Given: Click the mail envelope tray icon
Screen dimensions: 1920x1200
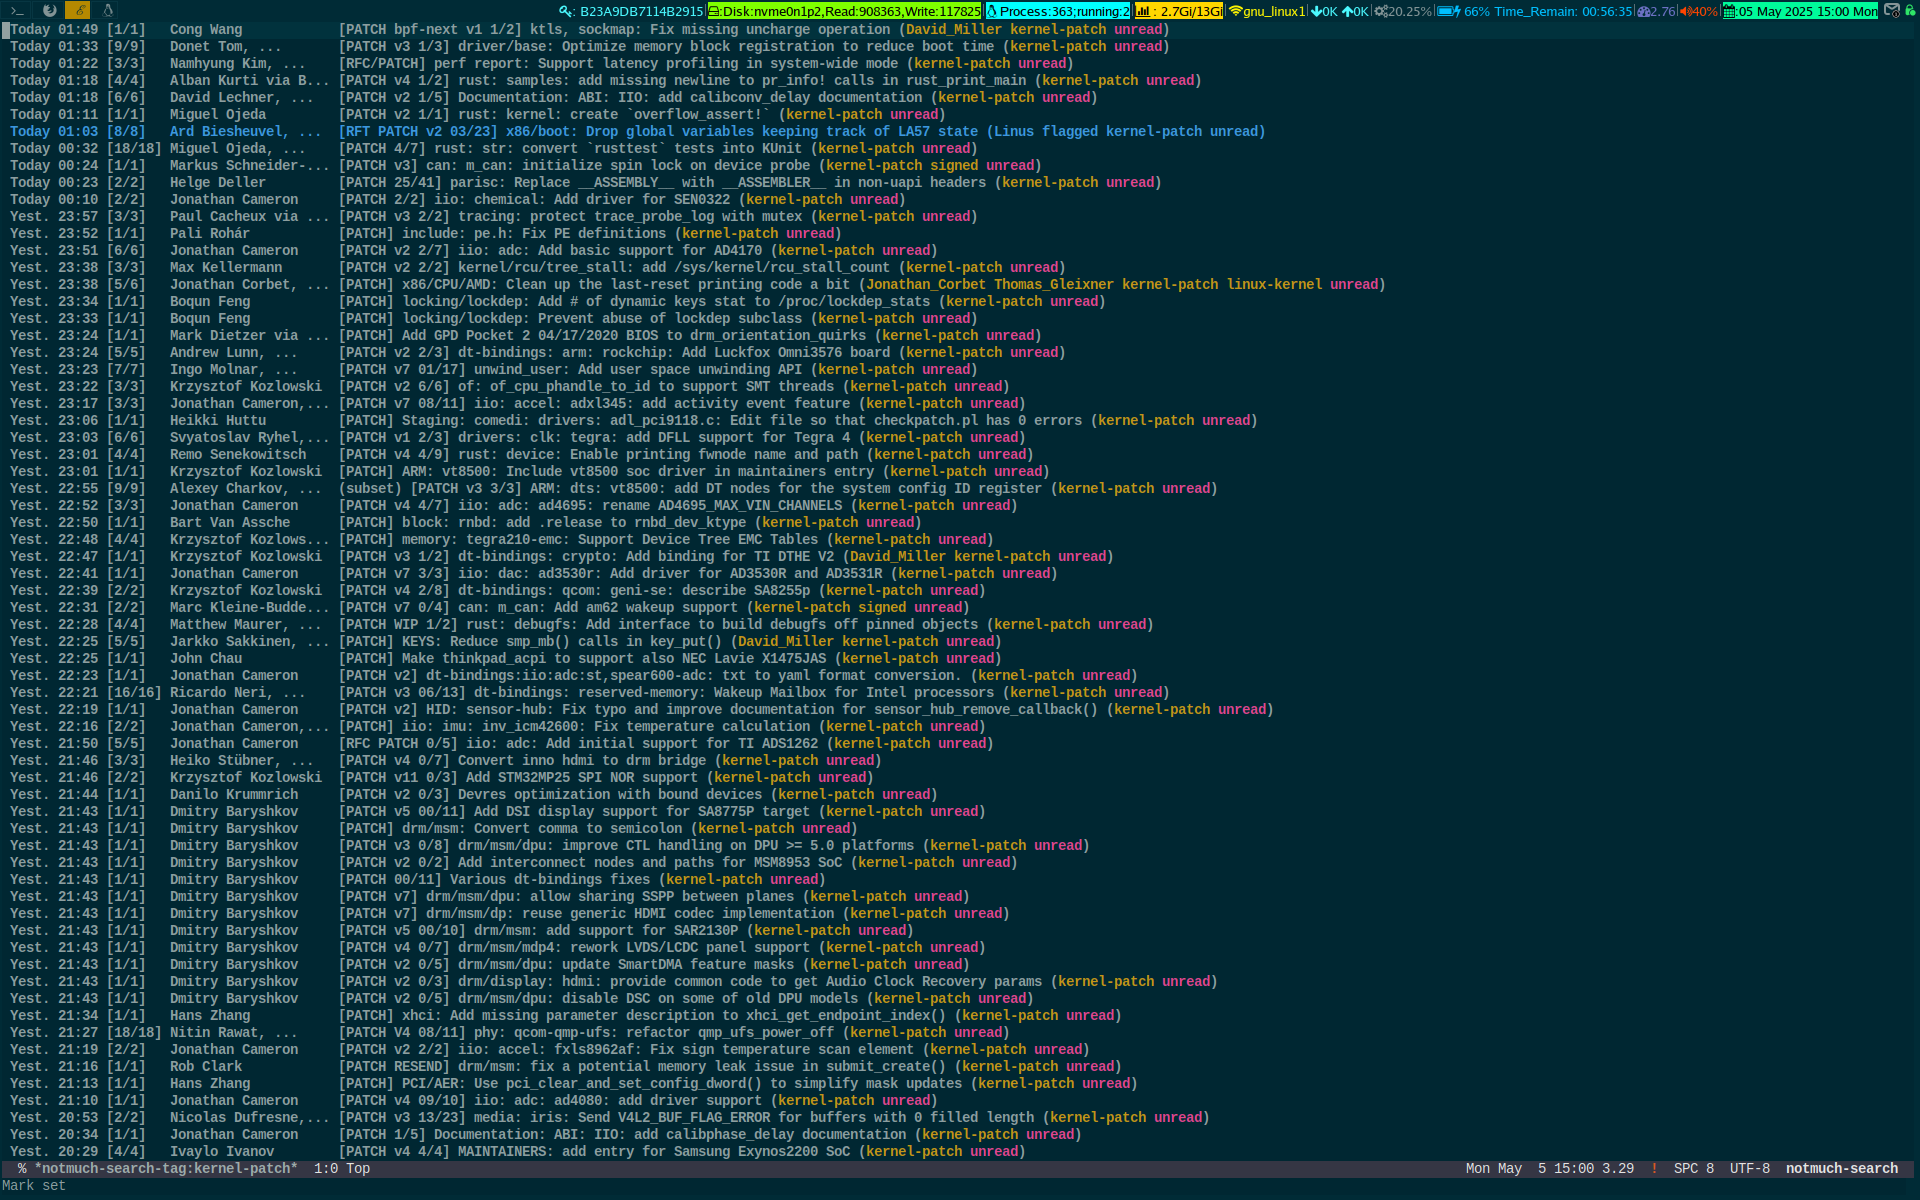Looking at the screenshot, I should 1892,10.
